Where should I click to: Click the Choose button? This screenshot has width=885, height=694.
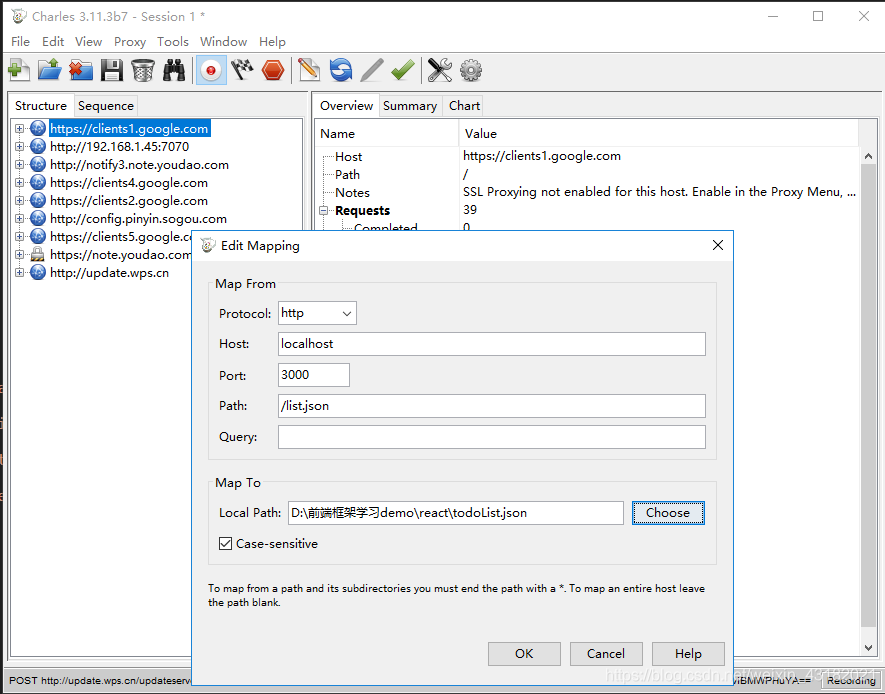(668, 513)
